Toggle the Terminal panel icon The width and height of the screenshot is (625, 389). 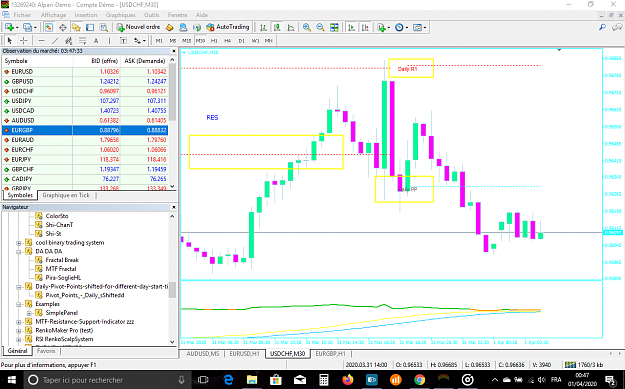(90, 27)
